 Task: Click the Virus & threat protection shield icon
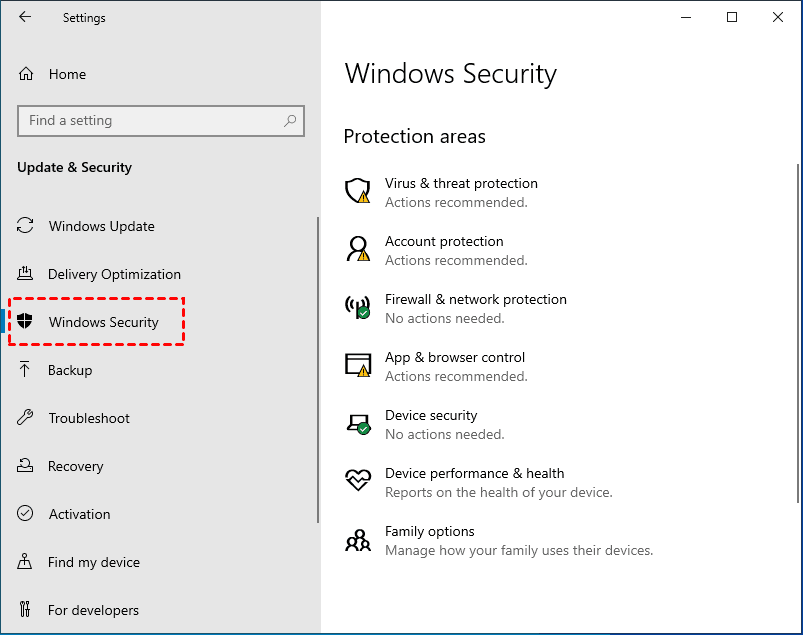[358, 191]
